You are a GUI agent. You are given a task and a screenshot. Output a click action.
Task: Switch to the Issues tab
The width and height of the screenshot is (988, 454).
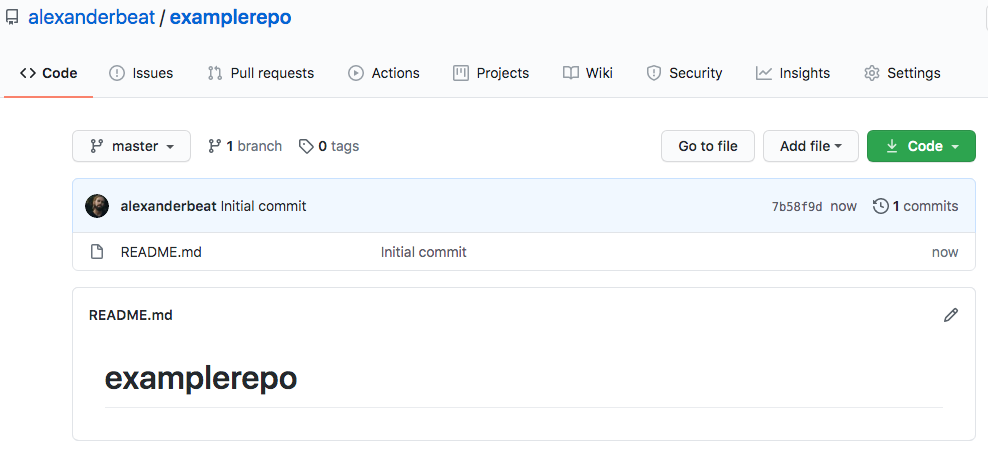tap(141, 73)
